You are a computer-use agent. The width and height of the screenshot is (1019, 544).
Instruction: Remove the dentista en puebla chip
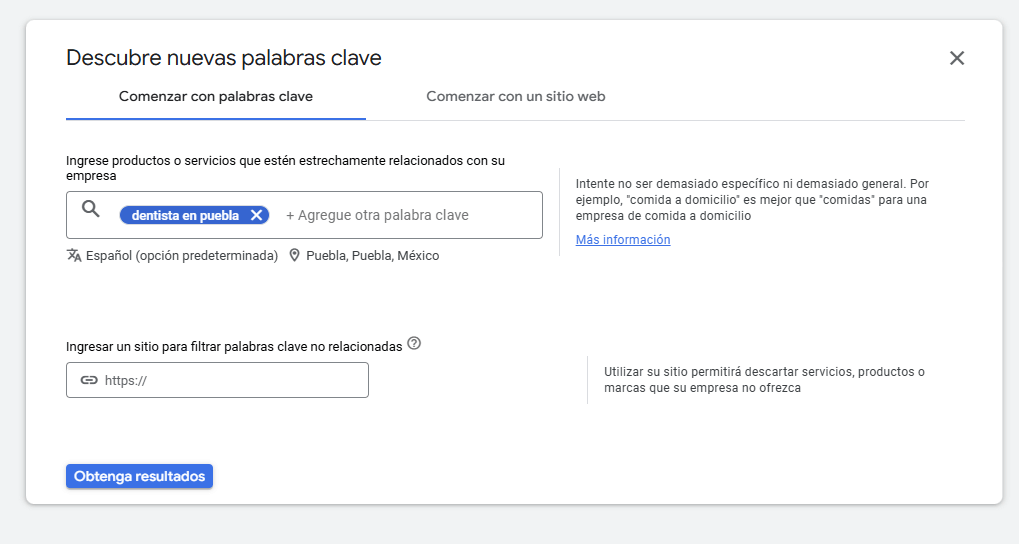257,215
